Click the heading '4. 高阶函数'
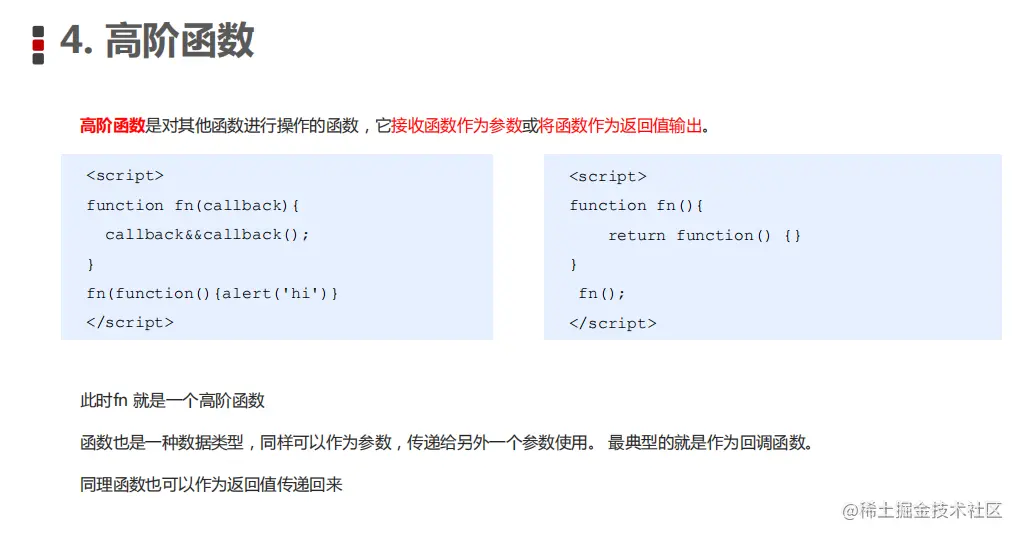Viewport: 1020px width, 538px height. tap(157, 42)
